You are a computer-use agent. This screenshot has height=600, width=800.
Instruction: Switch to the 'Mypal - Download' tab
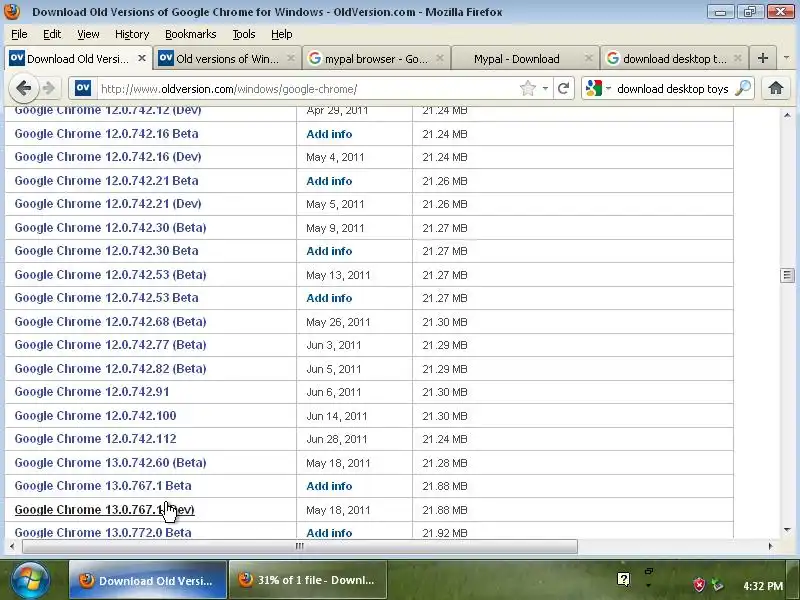(x=524, y=58)
